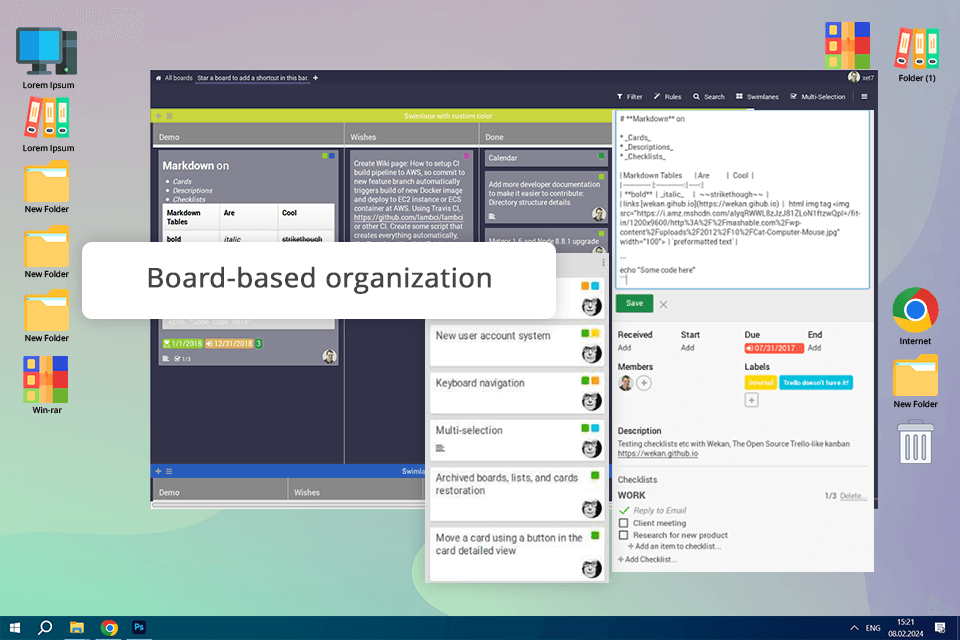
Task: Click inside the Markdown title edit textarea
Action: click(742, 200)
